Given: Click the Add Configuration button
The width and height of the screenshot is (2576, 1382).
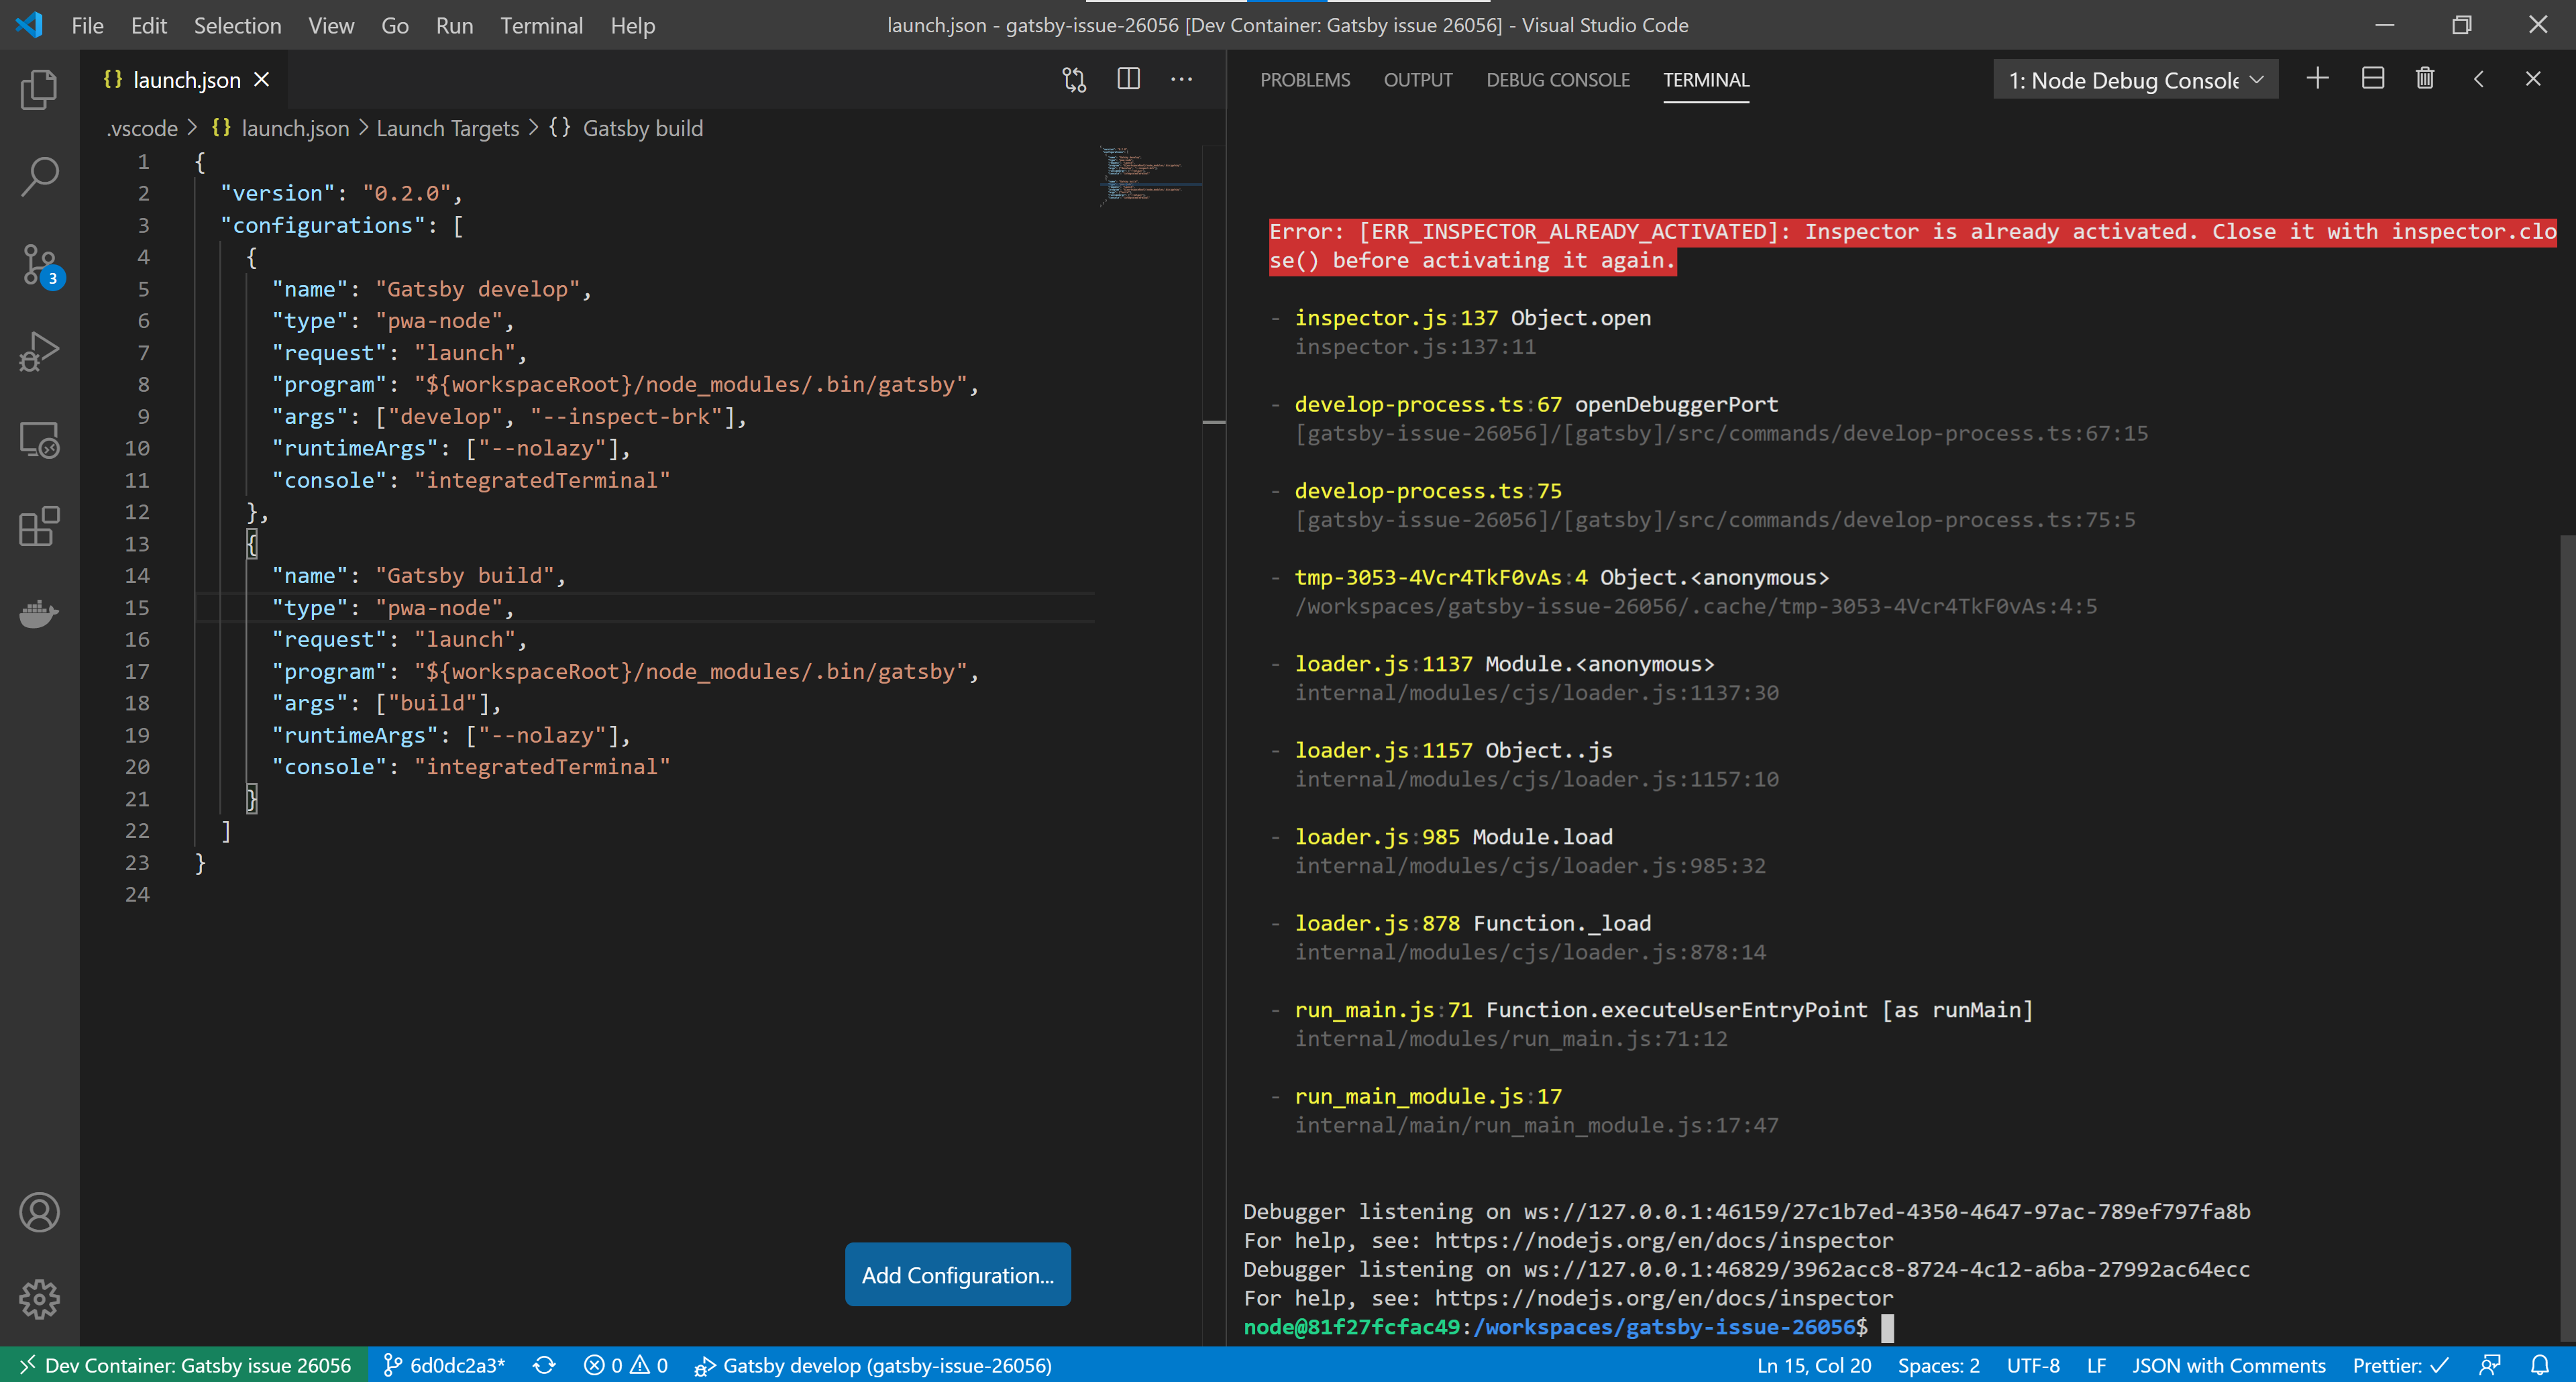Looking at the screenshot, I should pos(957,1274).
